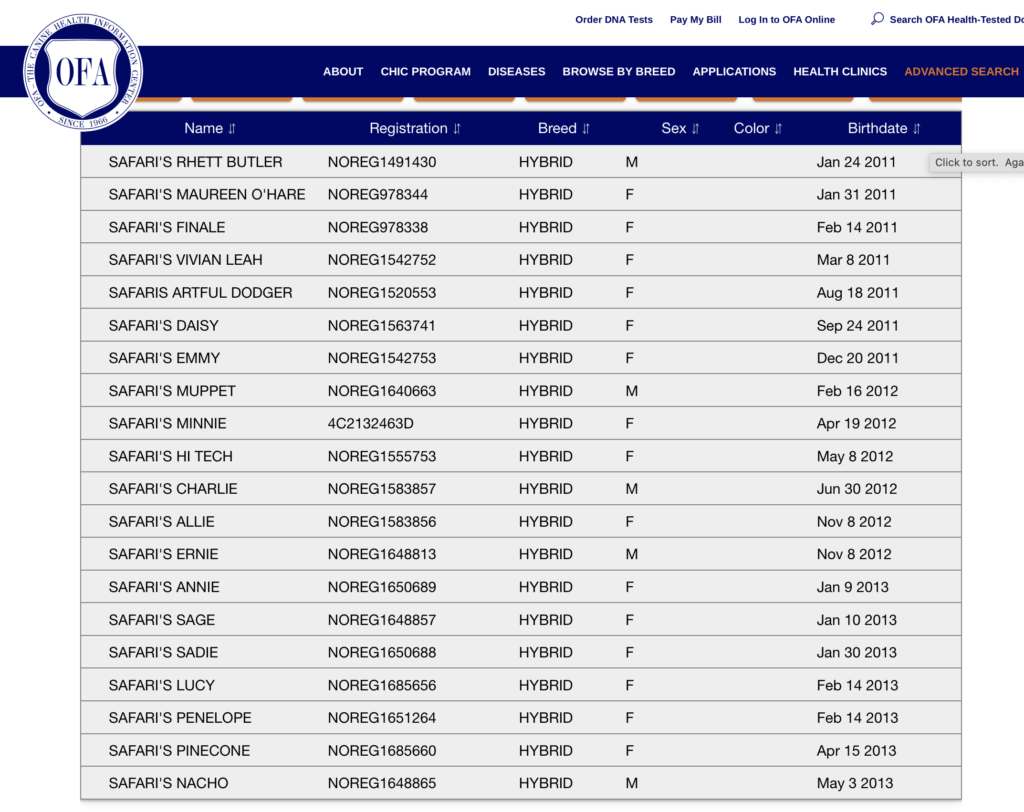The image size is (1024, 812).
Task: Select registration 4C2132463D cell
Action: coord(370,423)
